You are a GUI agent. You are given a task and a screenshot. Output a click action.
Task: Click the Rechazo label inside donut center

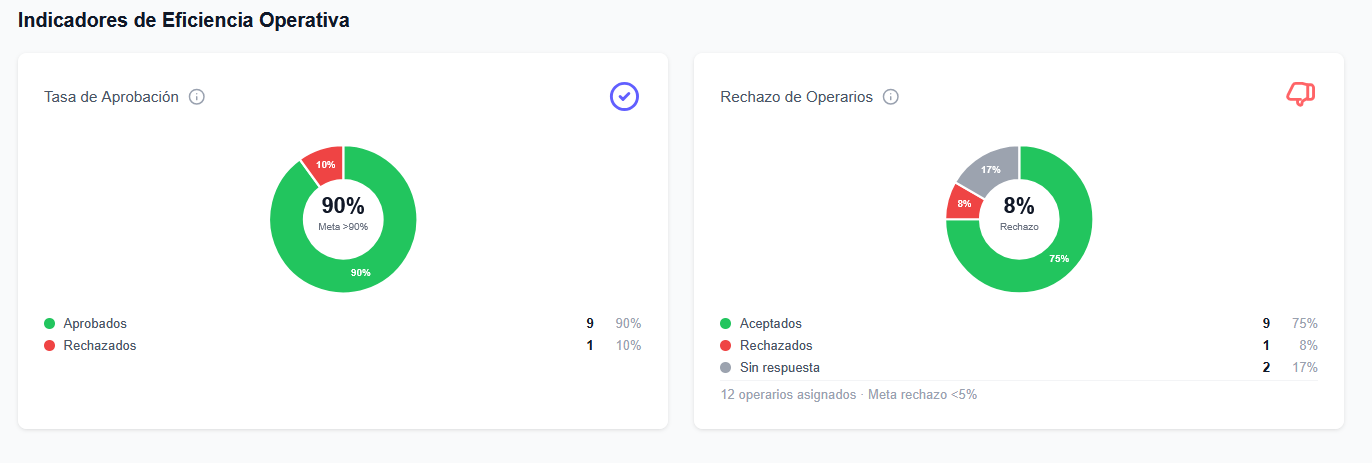[1019, 227]
